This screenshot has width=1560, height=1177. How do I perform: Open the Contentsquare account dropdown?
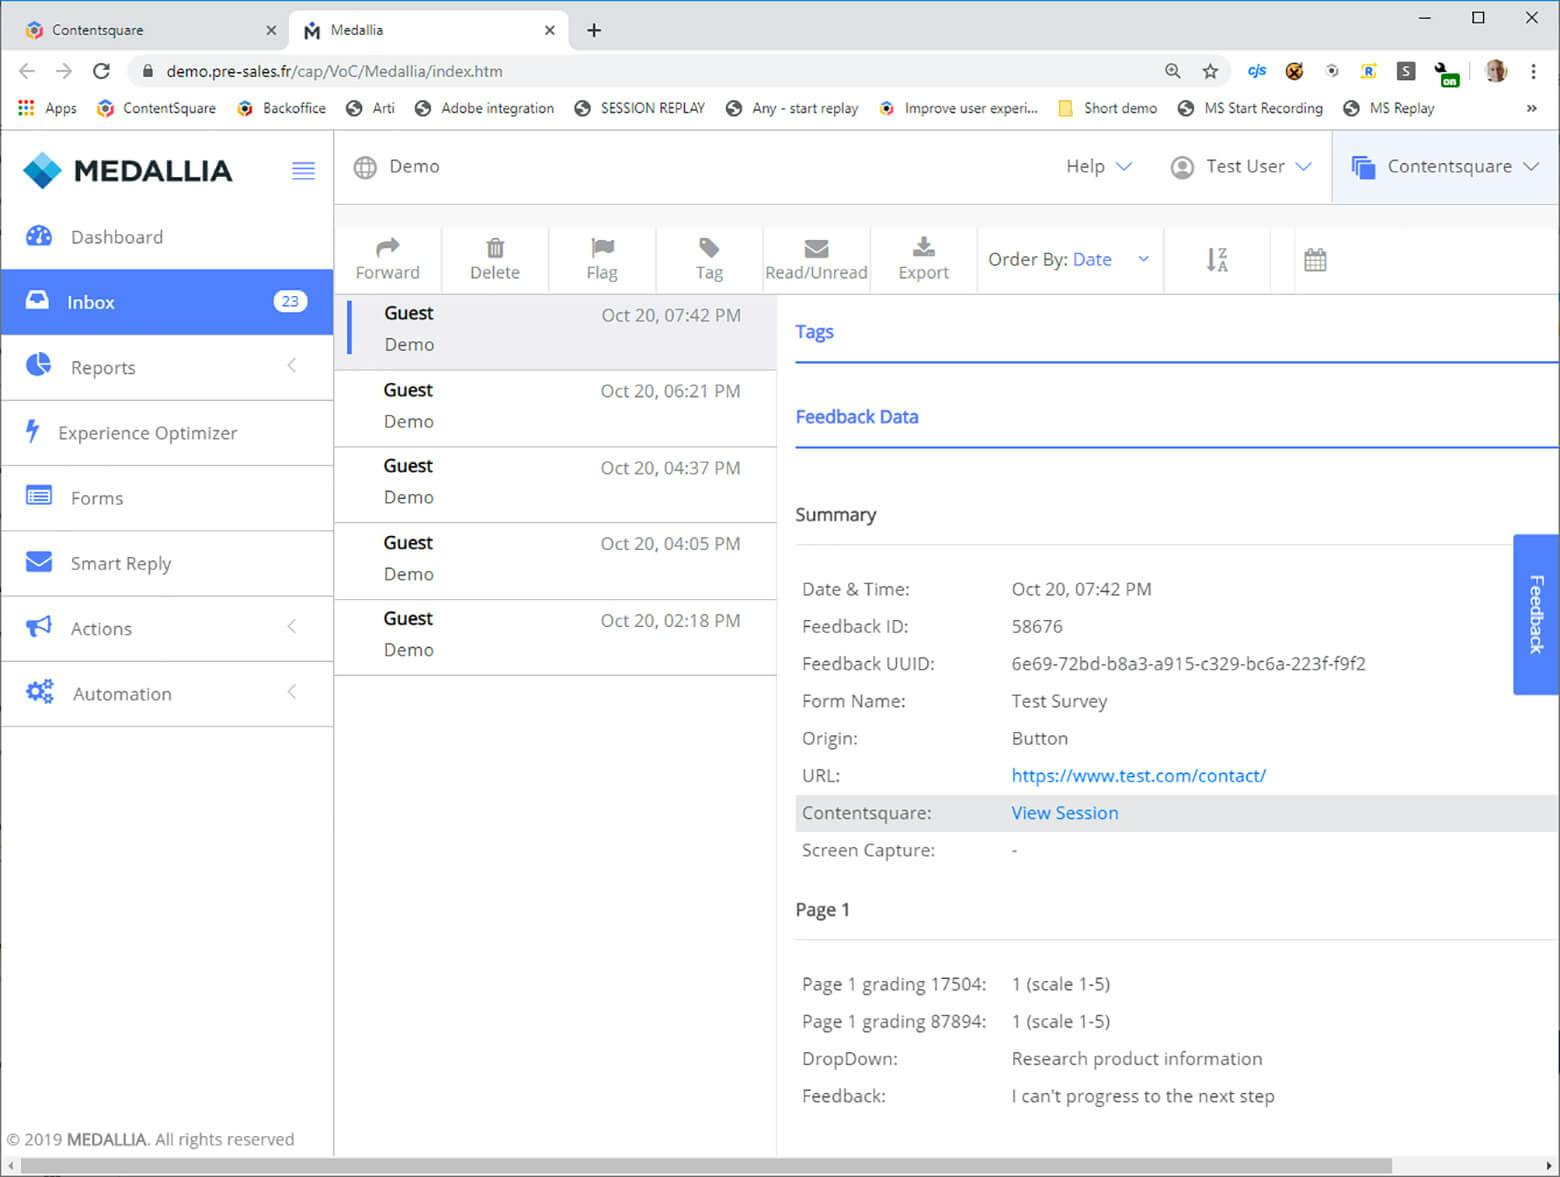[x=1446, y=167]
